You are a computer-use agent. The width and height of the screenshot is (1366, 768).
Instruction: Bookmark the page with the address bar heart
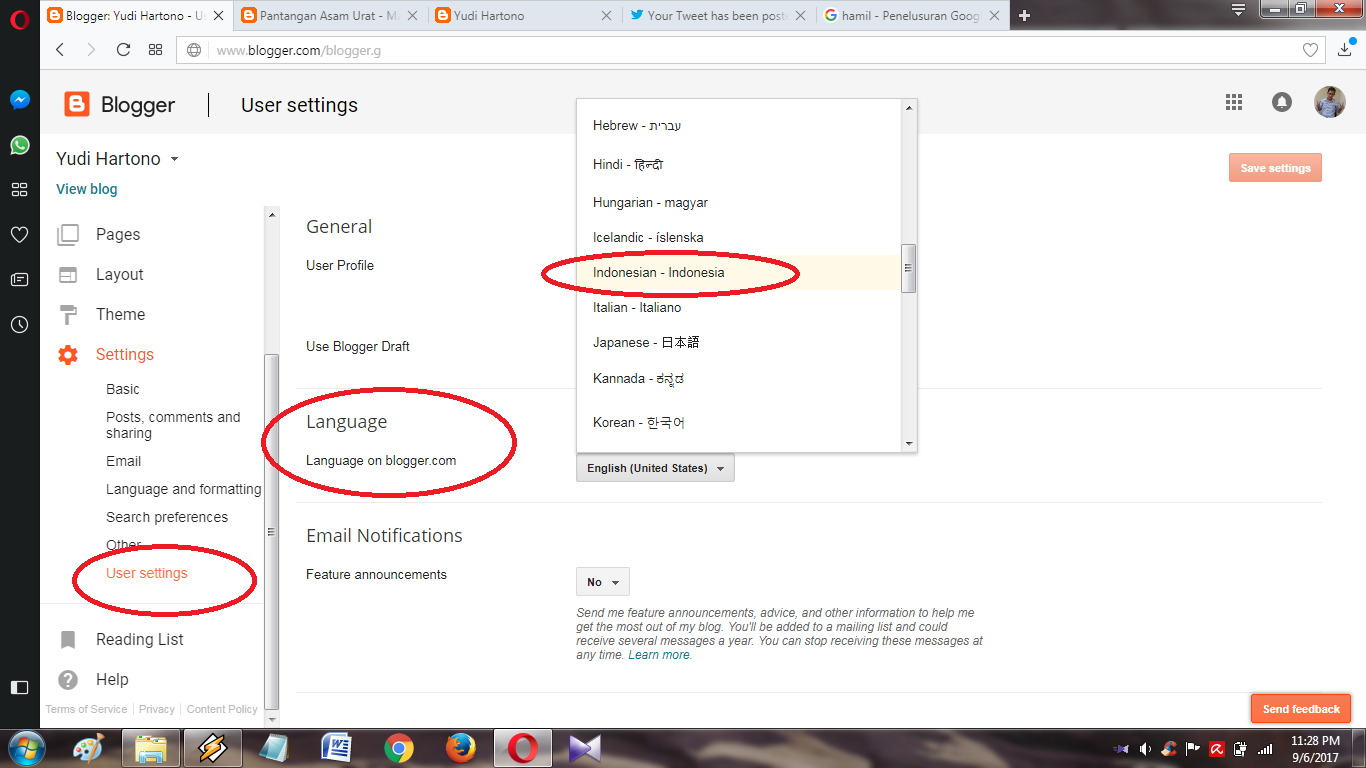[1310, 50]
